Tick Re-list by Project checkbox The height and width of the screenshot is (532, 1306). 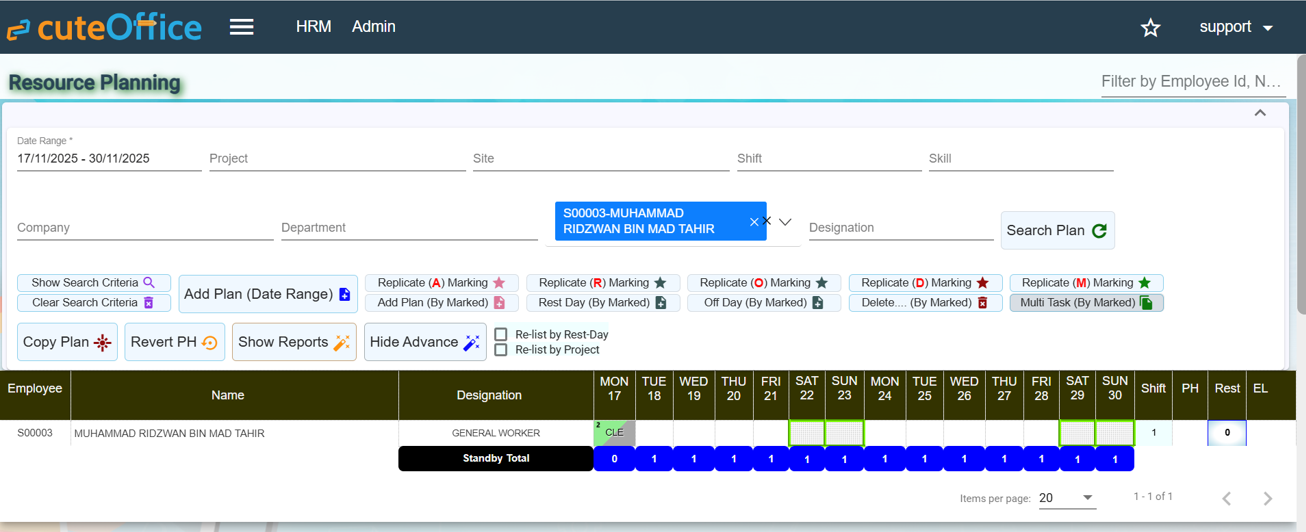click(x=501, y=350)
